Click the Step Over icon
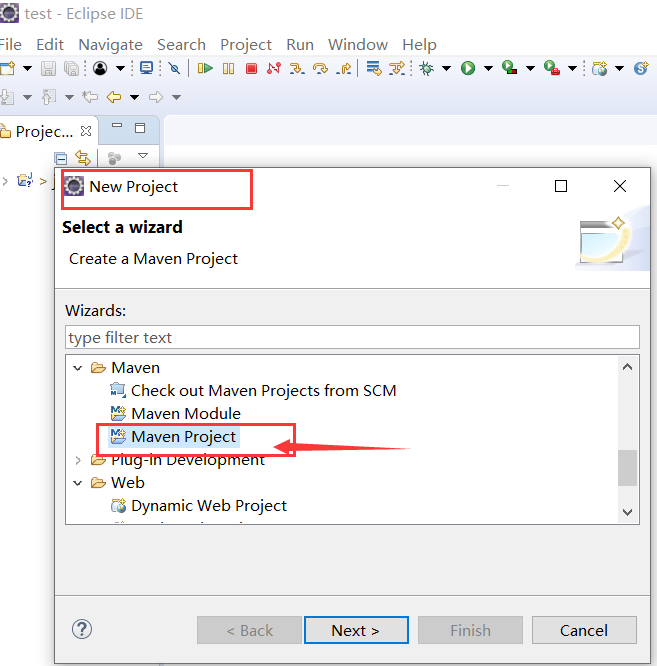The width and height of the screenshot is (657, 666). tap(320, 68)
